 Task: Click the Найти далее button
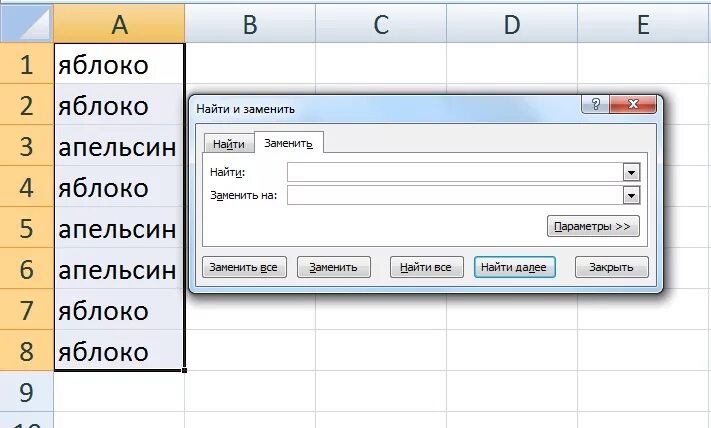(x=514, y=267)
